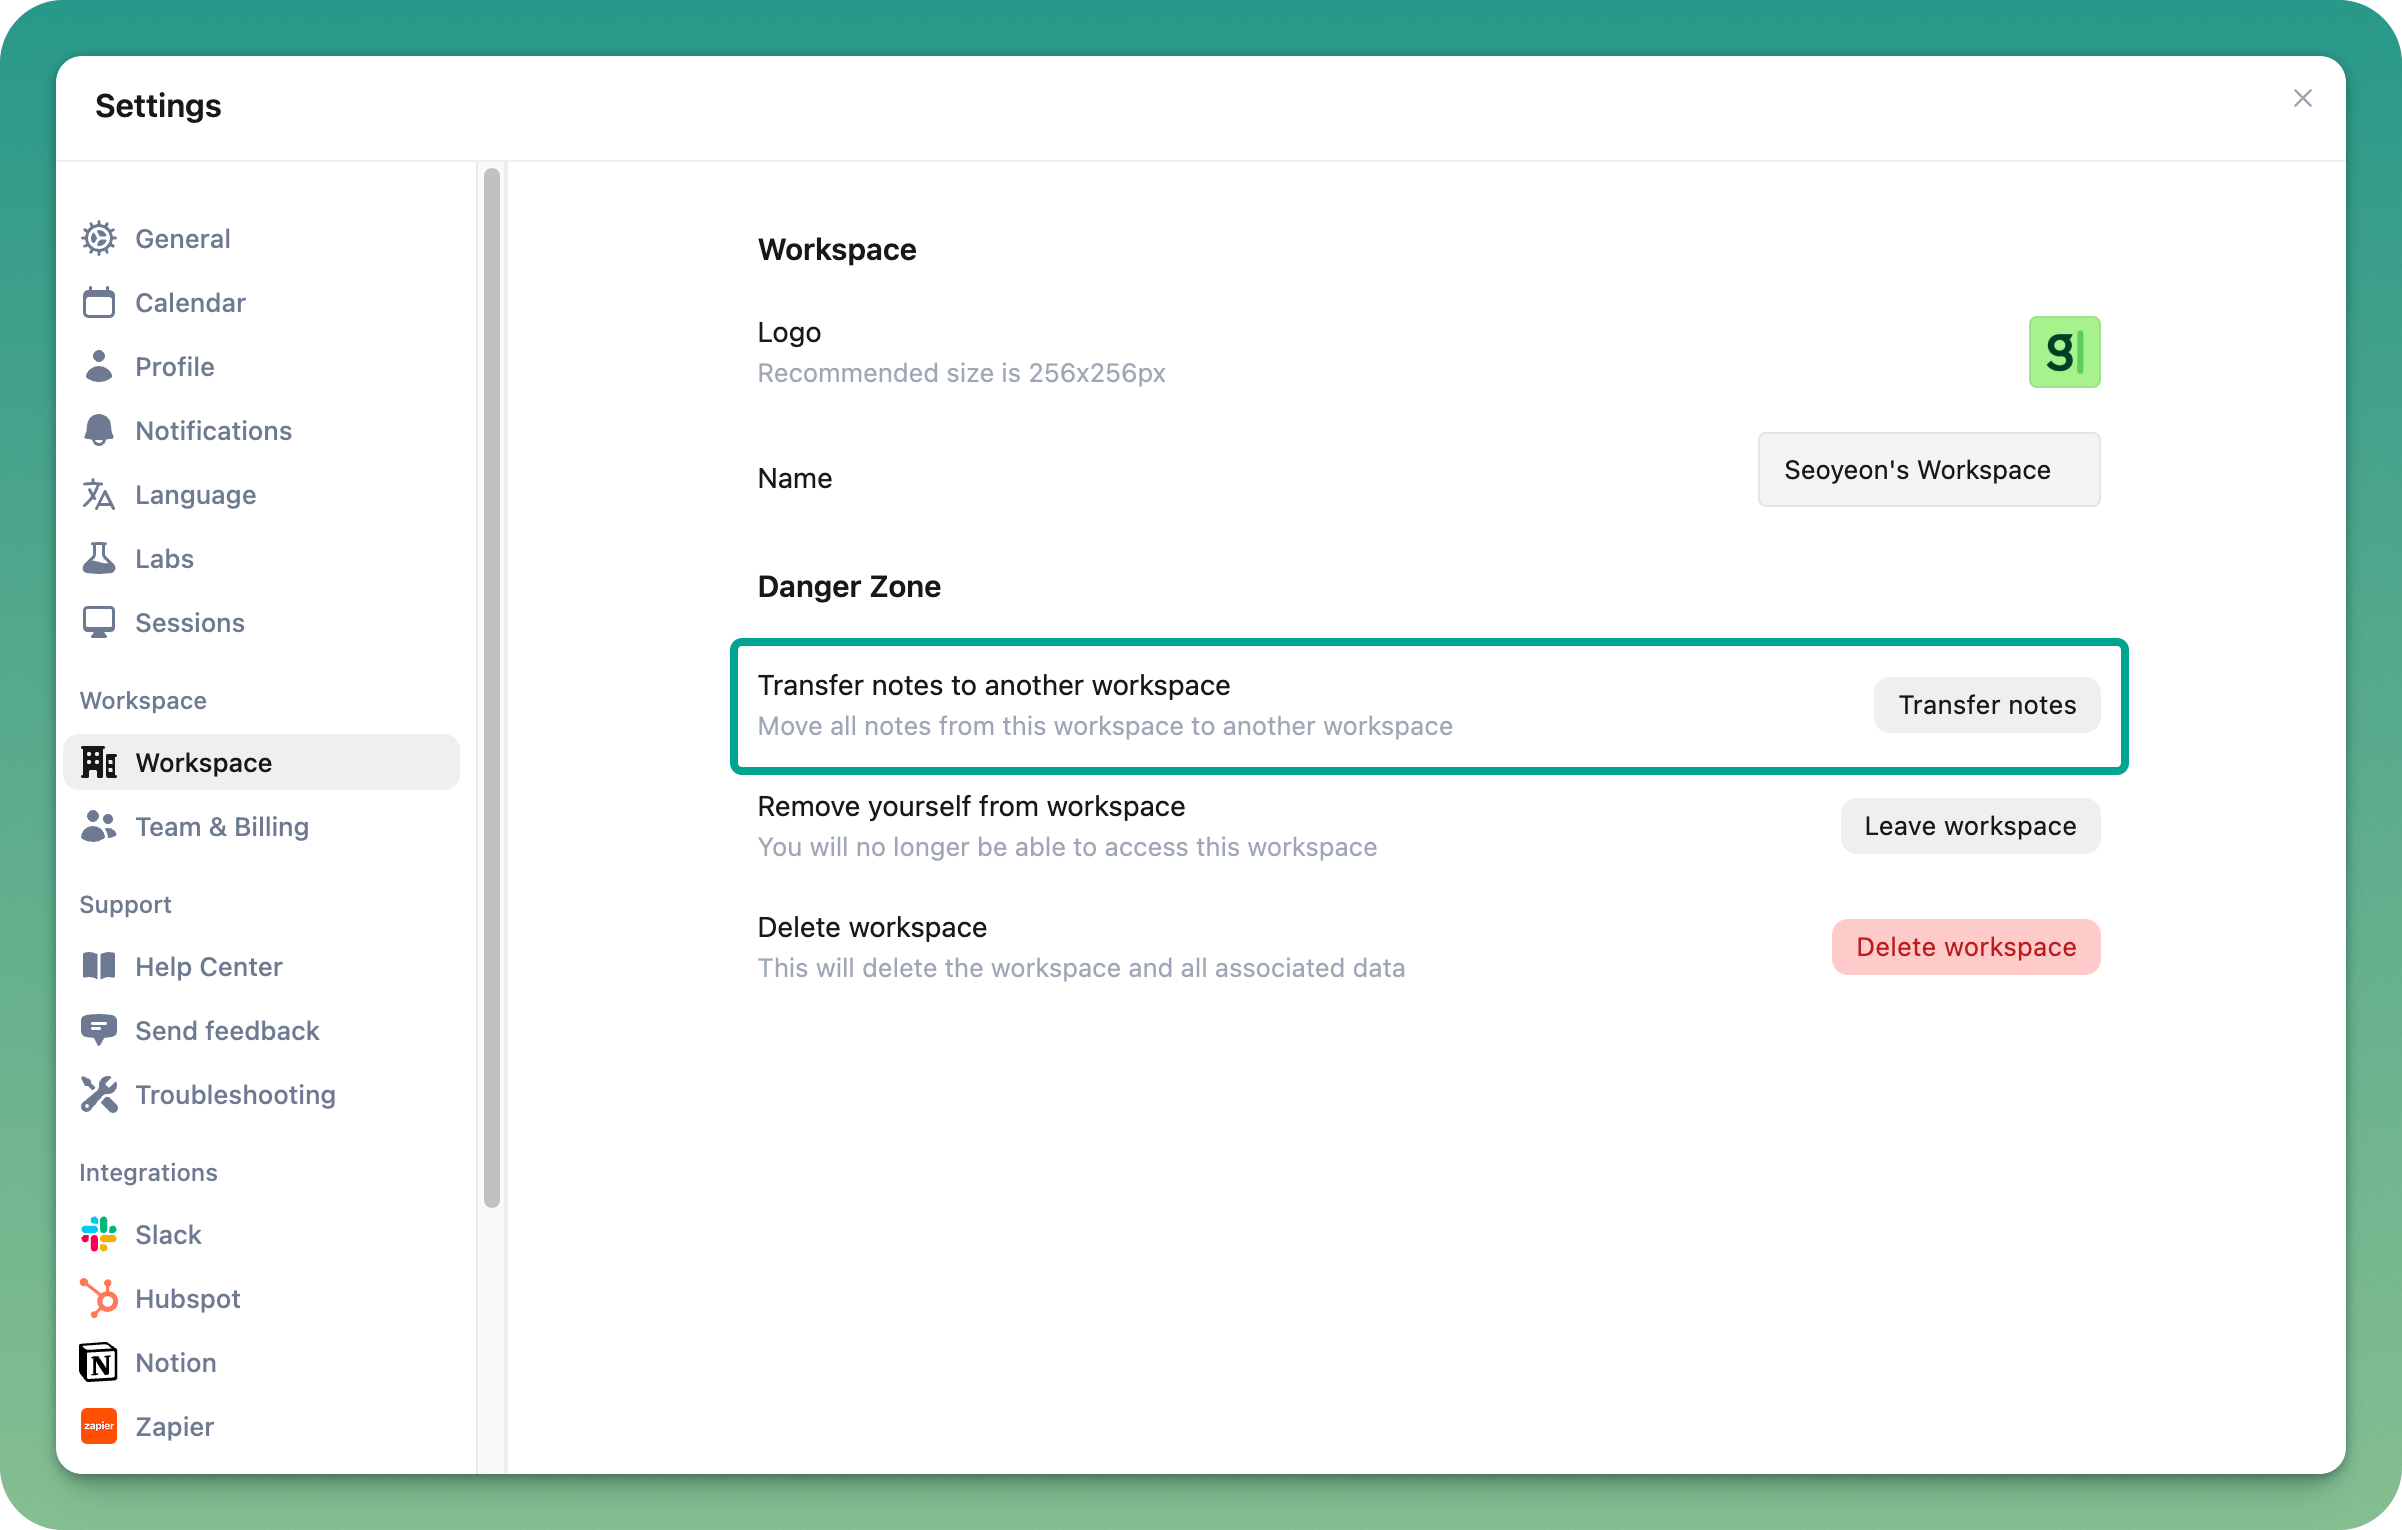Open the Troubleshooting tools icon
The height and width of the screenshot is (1530, 2402).
[x=99, y=1095]
